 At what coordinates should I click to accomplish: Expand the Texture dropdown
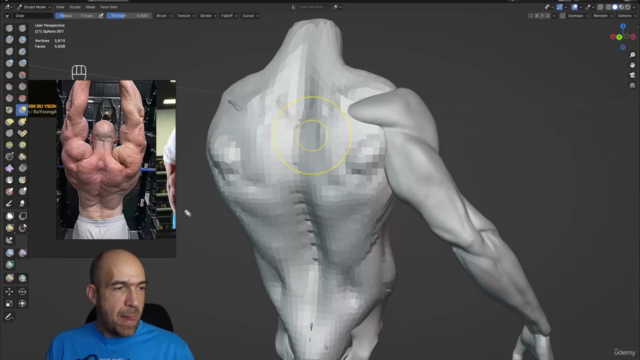(186, 16)
